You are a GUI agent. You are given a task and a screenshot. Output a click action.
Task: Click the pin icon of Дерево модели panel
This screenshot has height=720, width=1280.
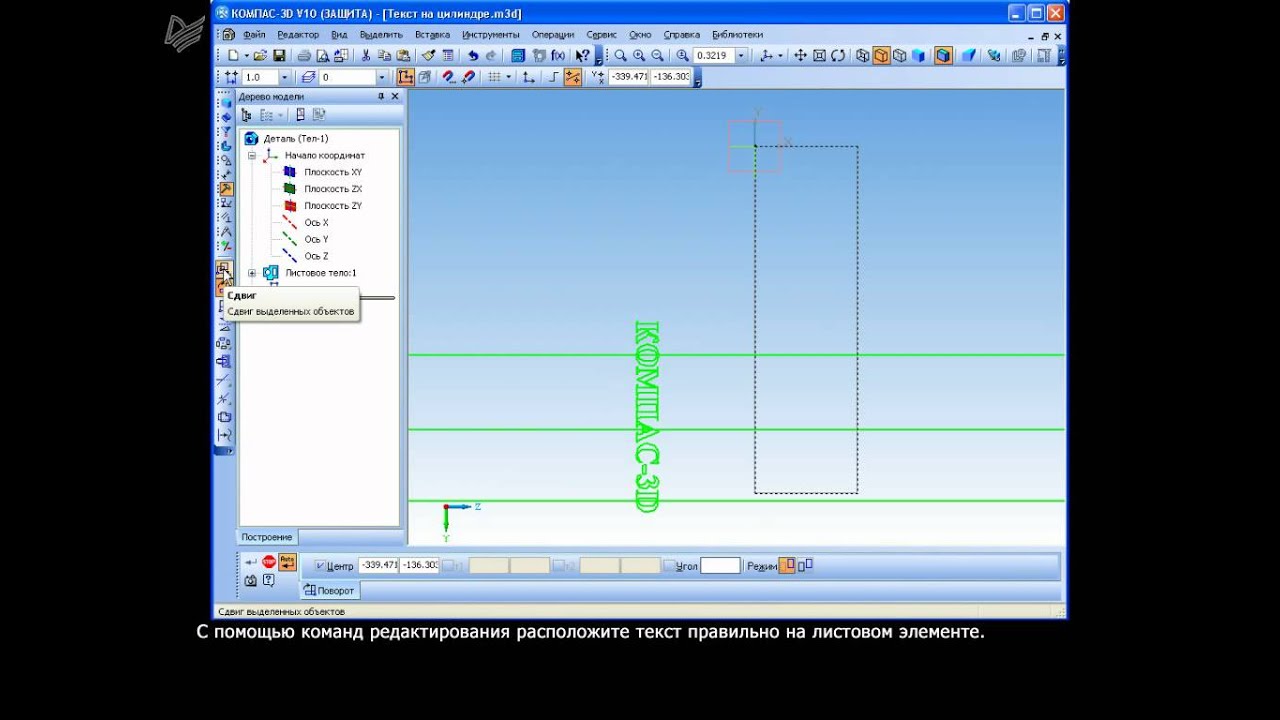381,96
